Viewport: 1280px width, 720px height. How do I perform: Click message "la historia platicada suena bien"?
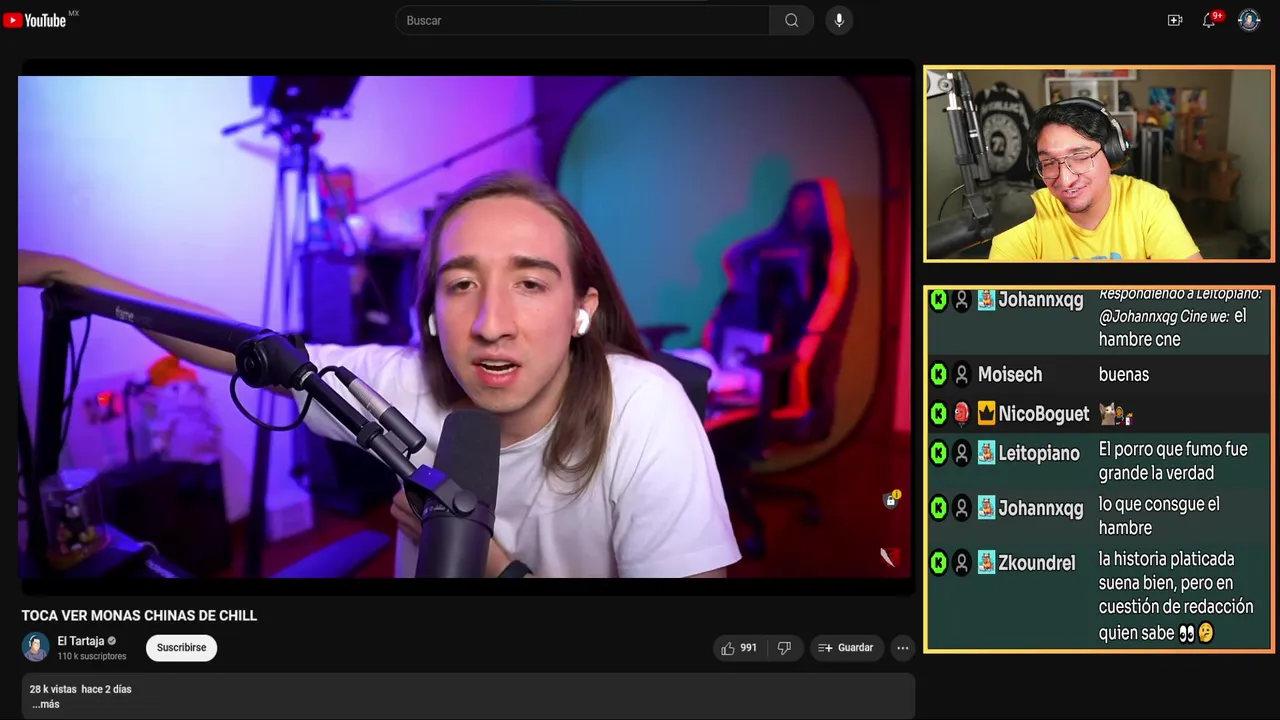pyautogui.click(x=1176, y=596)
